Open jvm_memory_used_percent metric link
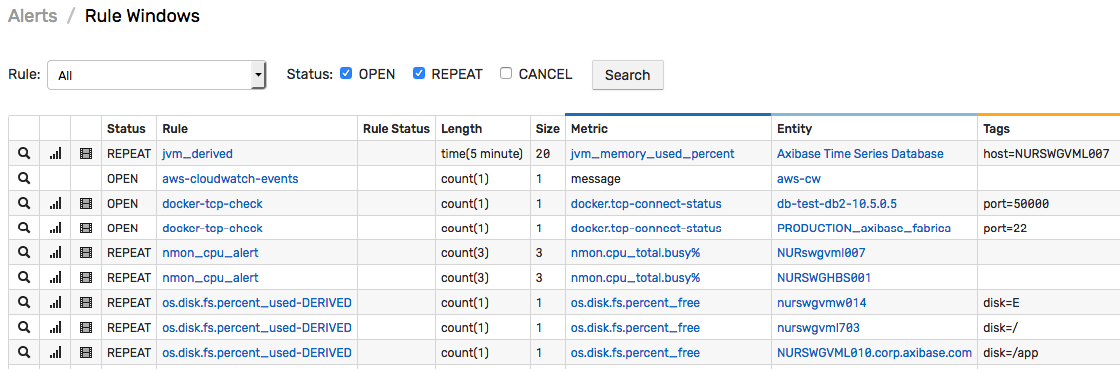The height and width of the screenshot is (369, 1120). [x=652, y=153]
